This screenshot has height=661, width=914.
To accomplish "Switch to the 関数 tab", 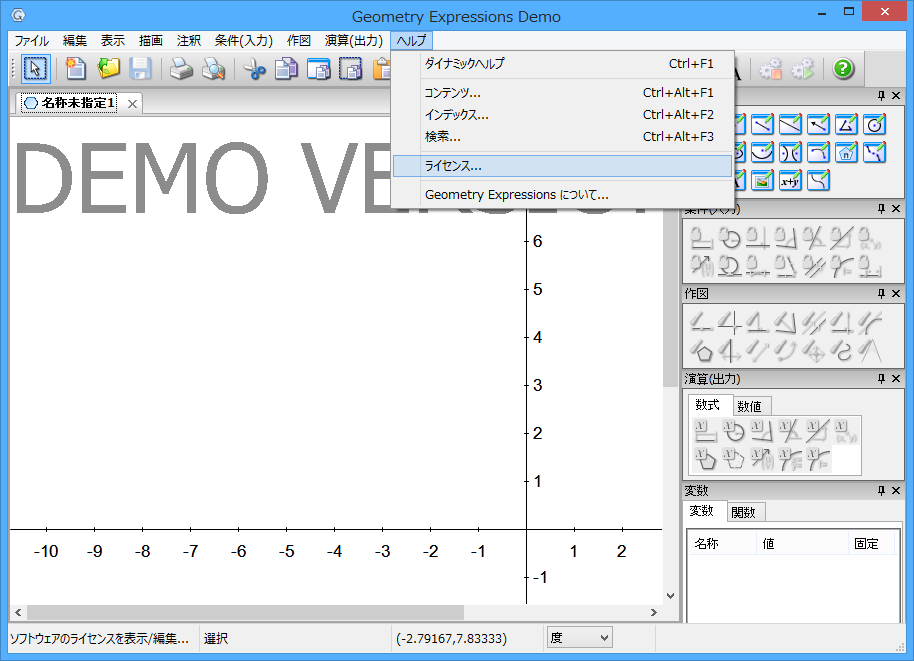I will [744, 512].
